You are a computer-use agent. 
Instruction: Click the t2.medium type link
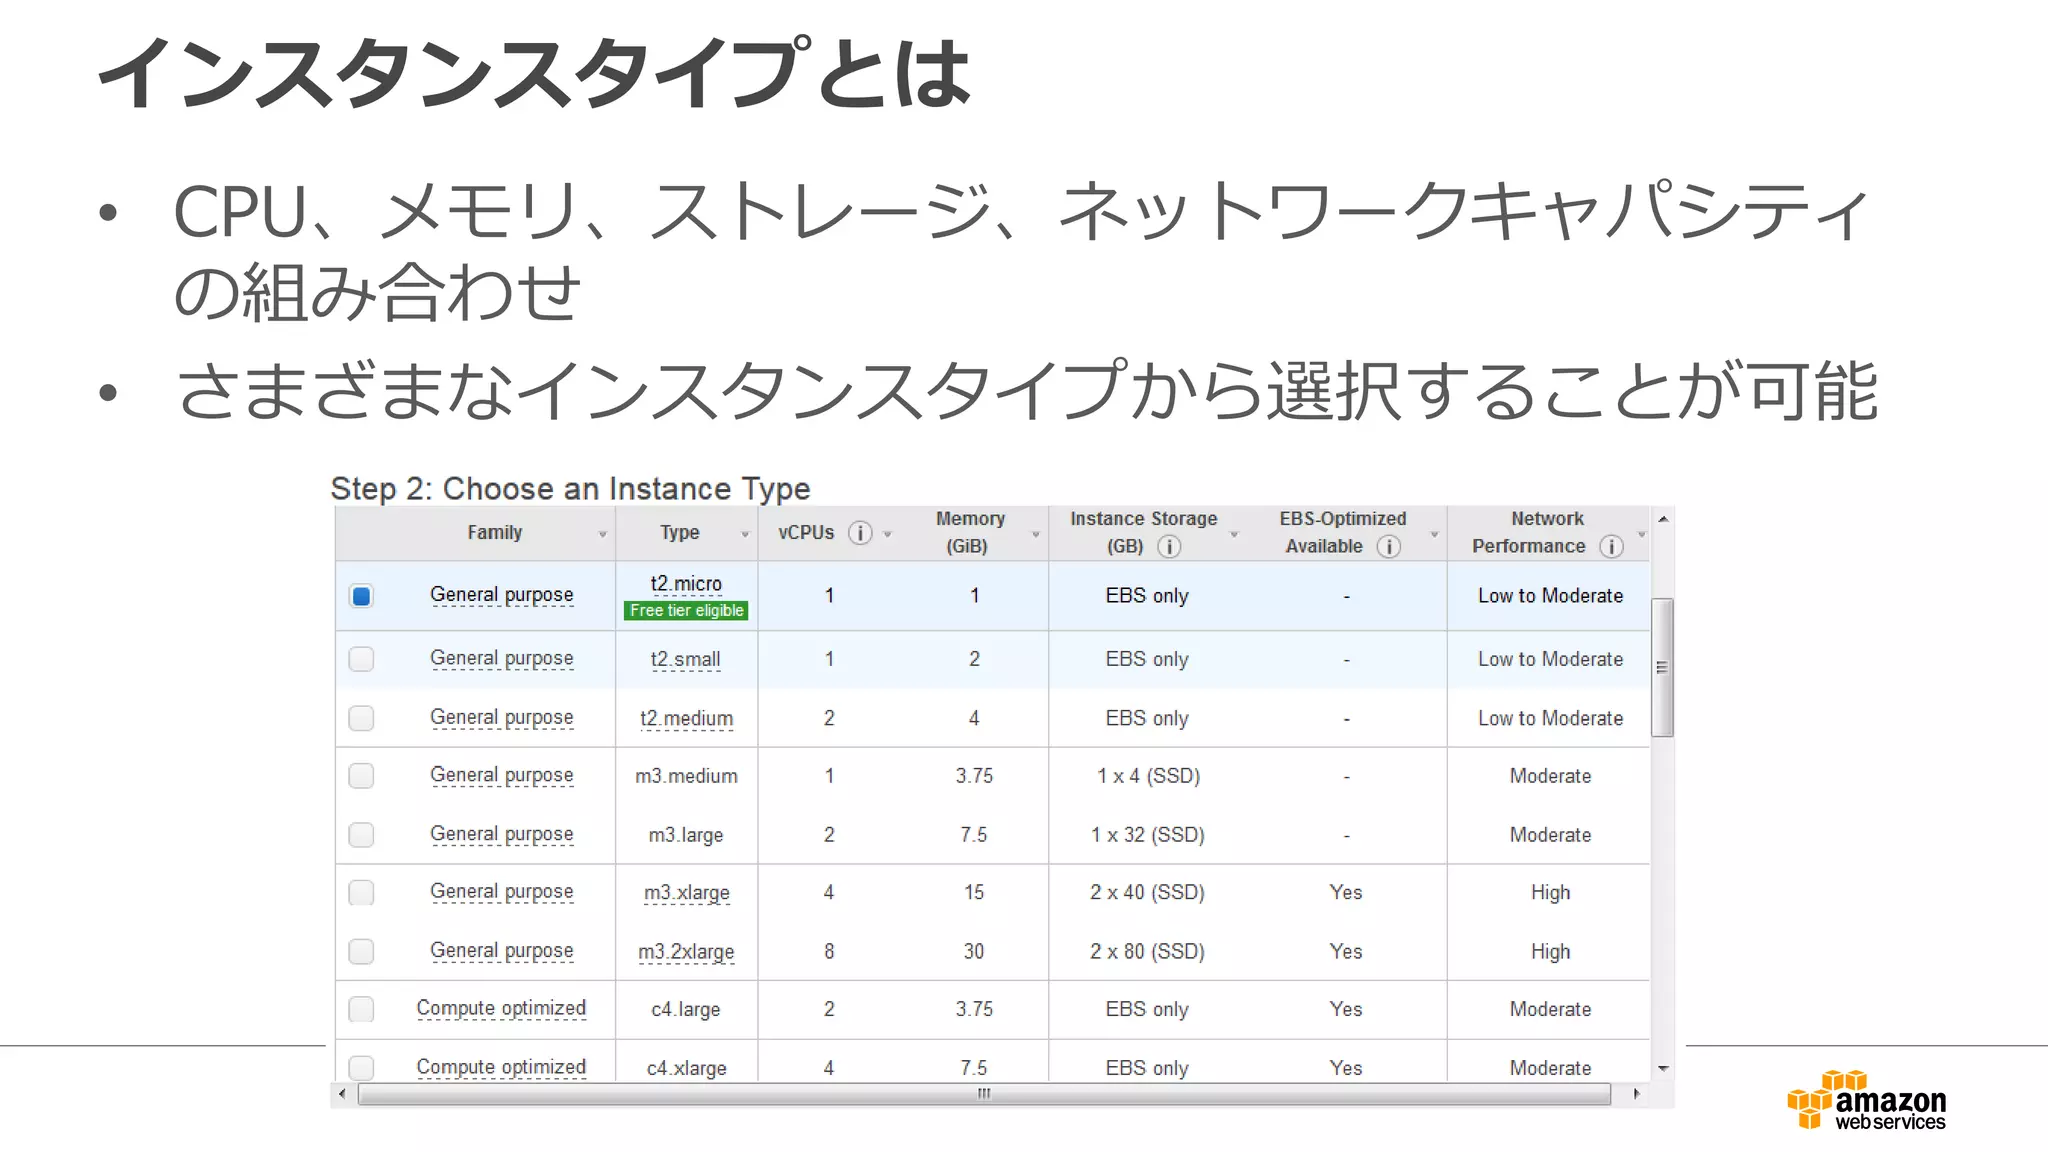(x=686, y=719)
